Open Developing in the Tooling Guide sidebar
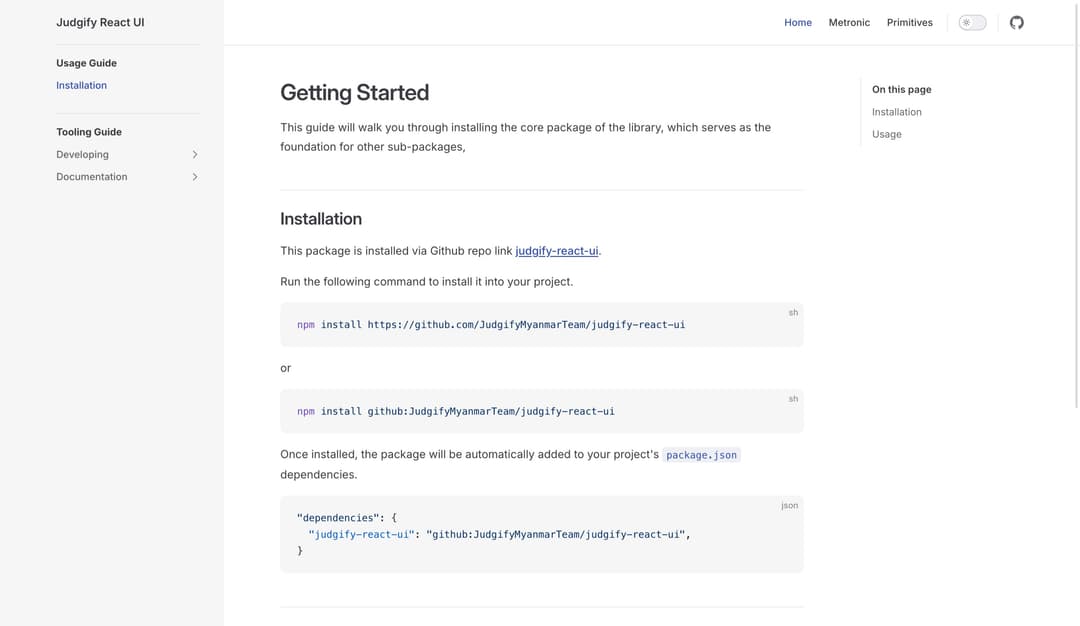This screenshot has height=626, width=1080. click(x=83, y=155)
